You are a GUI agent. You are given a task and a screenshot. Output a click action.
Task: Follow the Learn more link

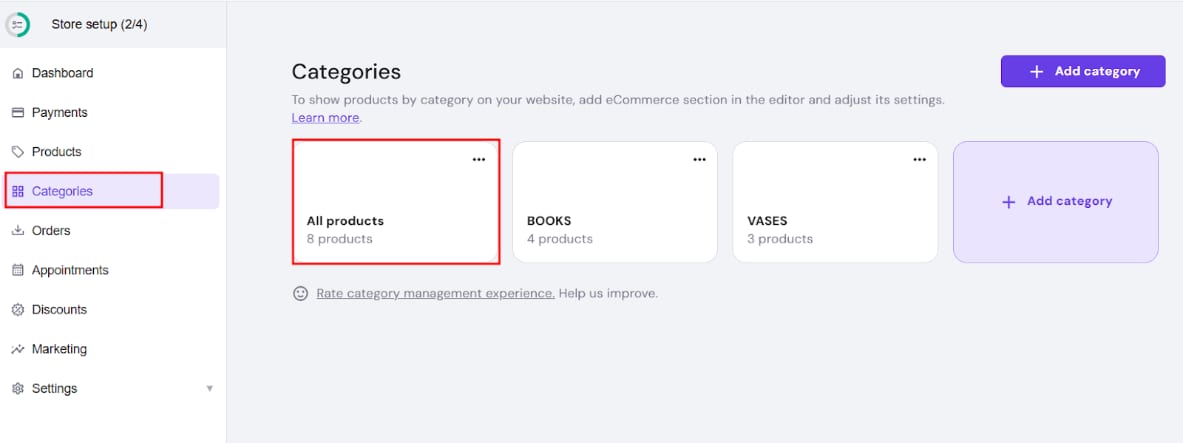coord(325,118)
